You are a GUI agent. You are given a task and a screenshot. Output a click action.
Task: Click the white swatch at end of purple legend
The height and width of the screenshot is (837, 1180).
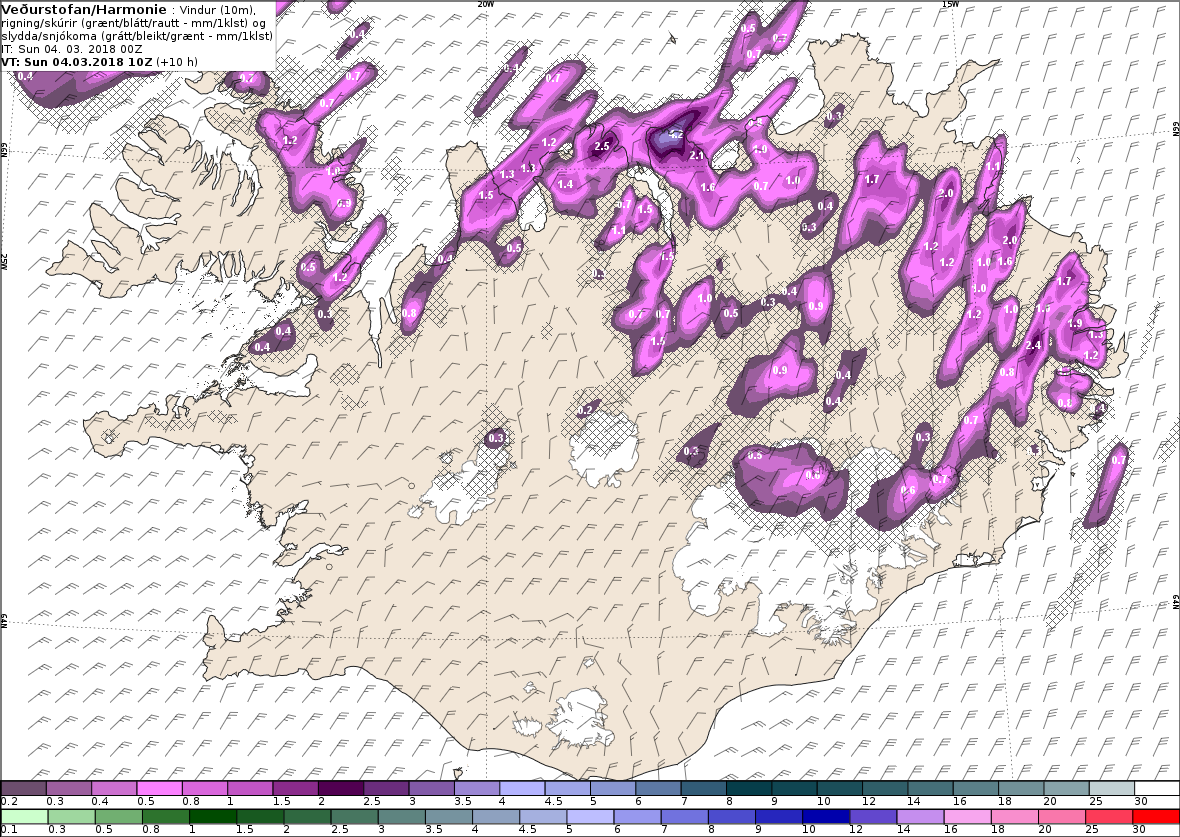click(x=1157, y=788)
